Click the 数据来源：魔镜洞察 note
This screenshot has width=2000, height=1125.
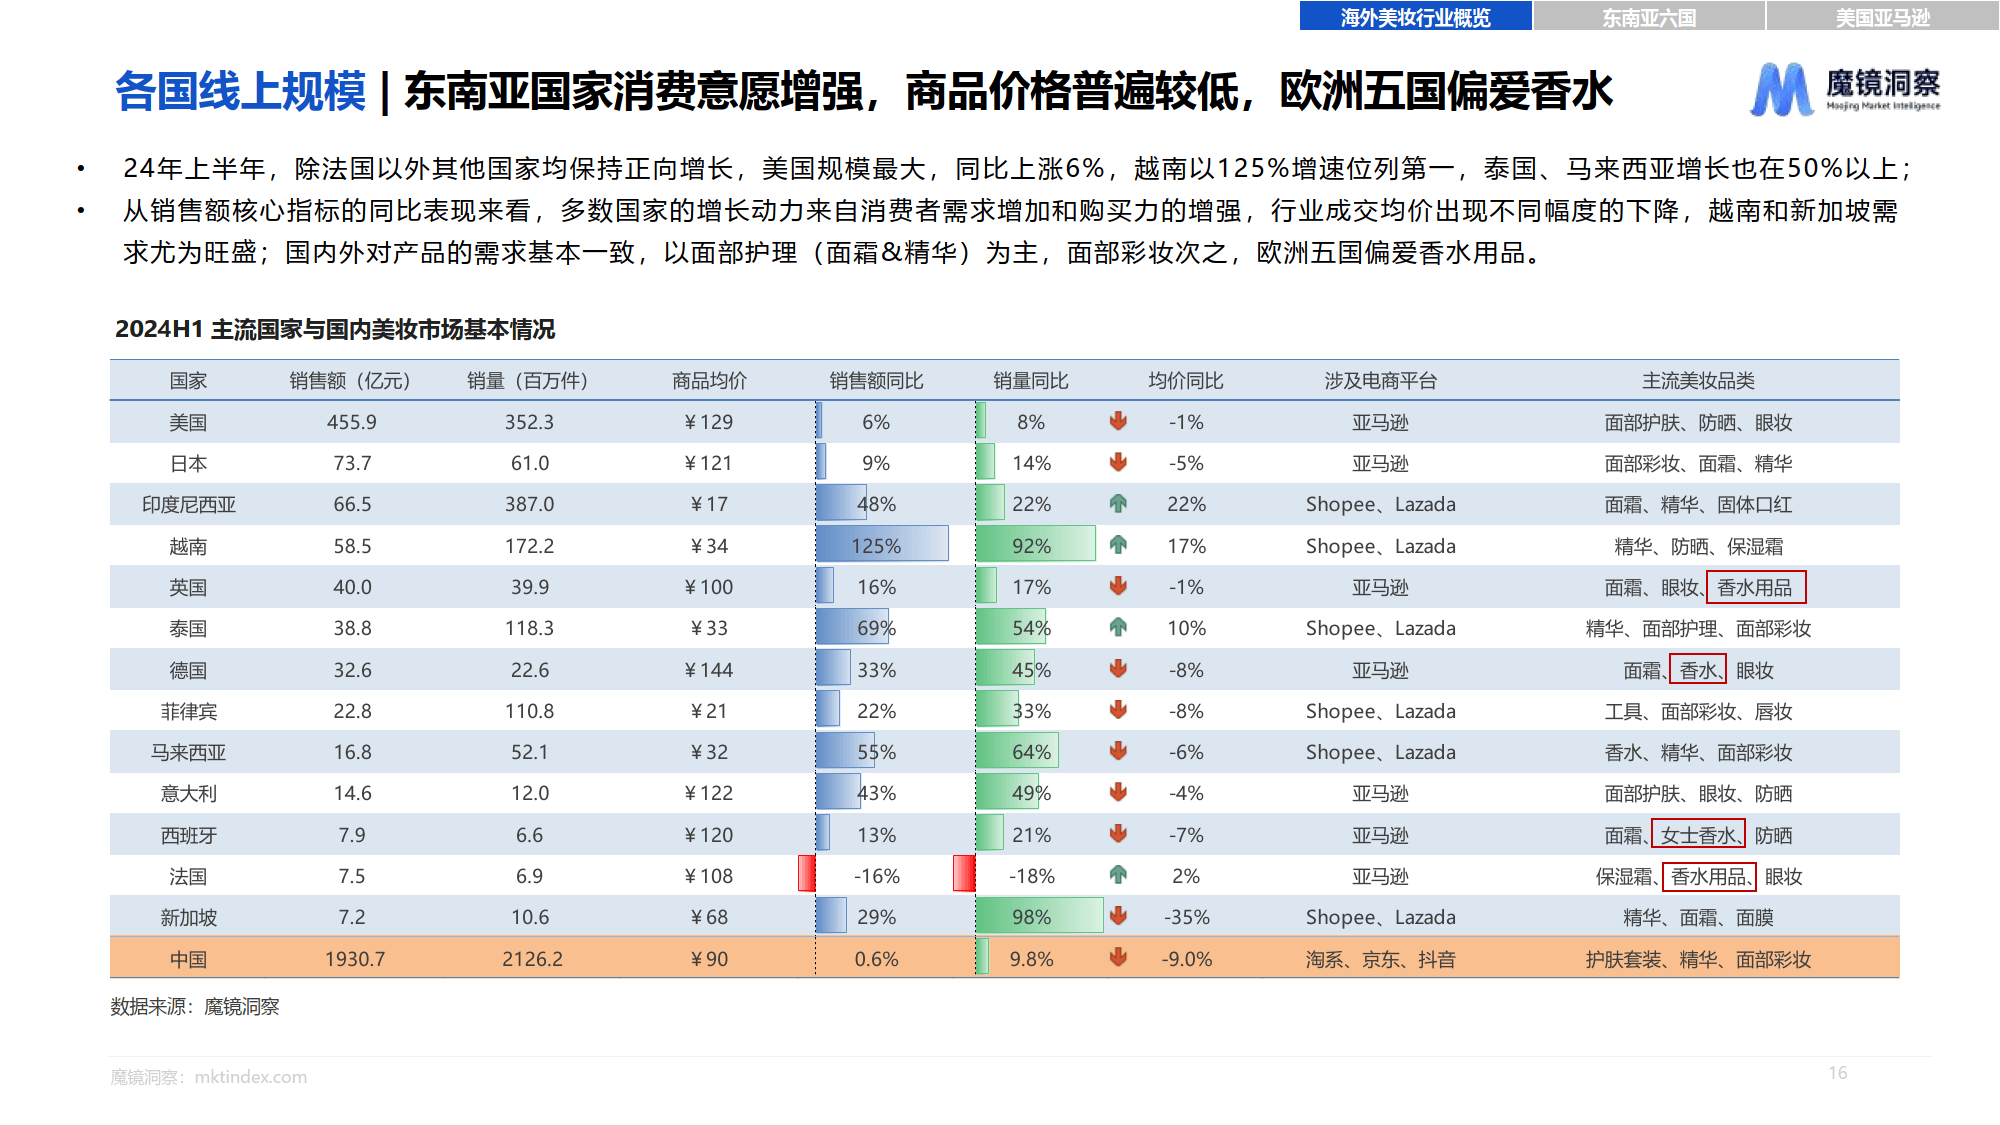click(195, 1006)
